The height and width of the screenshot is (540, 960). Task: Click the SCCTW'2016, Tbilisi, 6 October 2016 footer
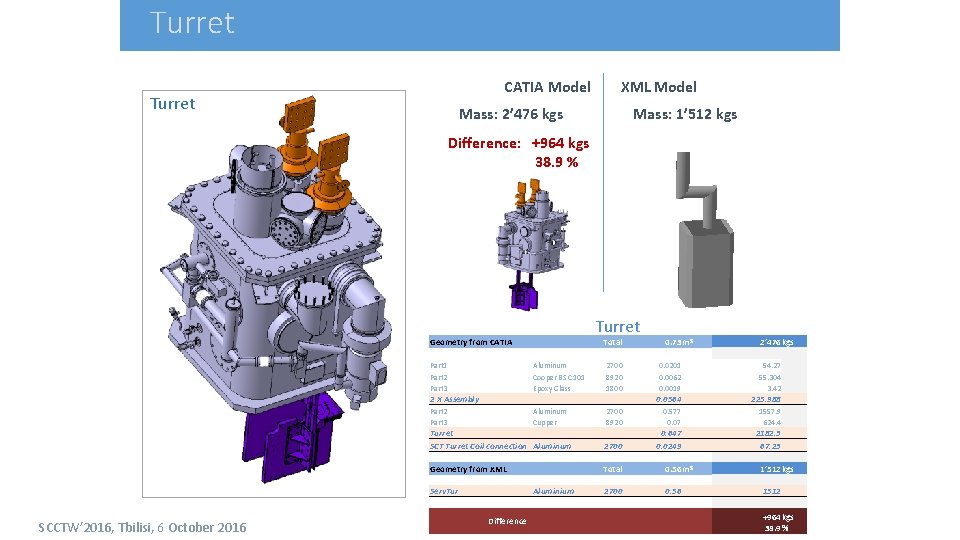pos(142,528)
